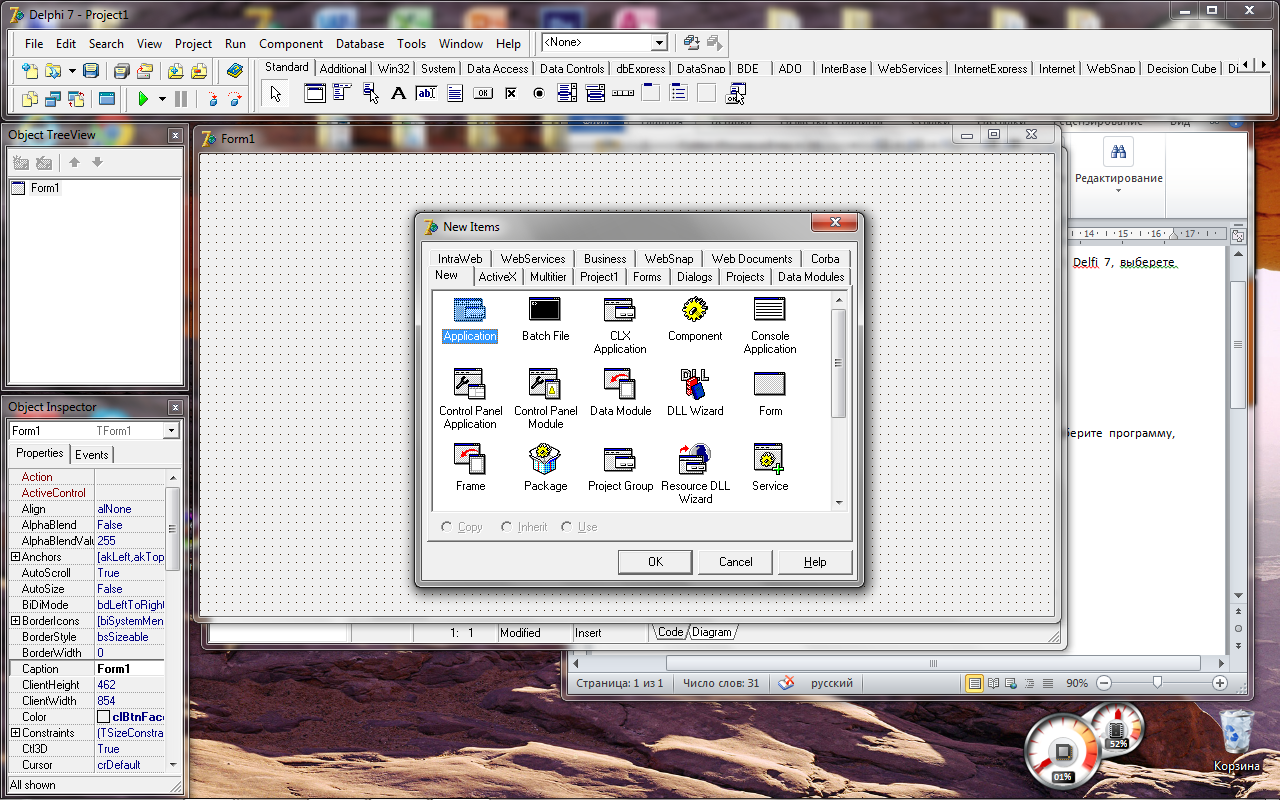Select the ScrollBar component icon
The image size is (1280, 800).
pyautogui.click(x=623, y=94)
